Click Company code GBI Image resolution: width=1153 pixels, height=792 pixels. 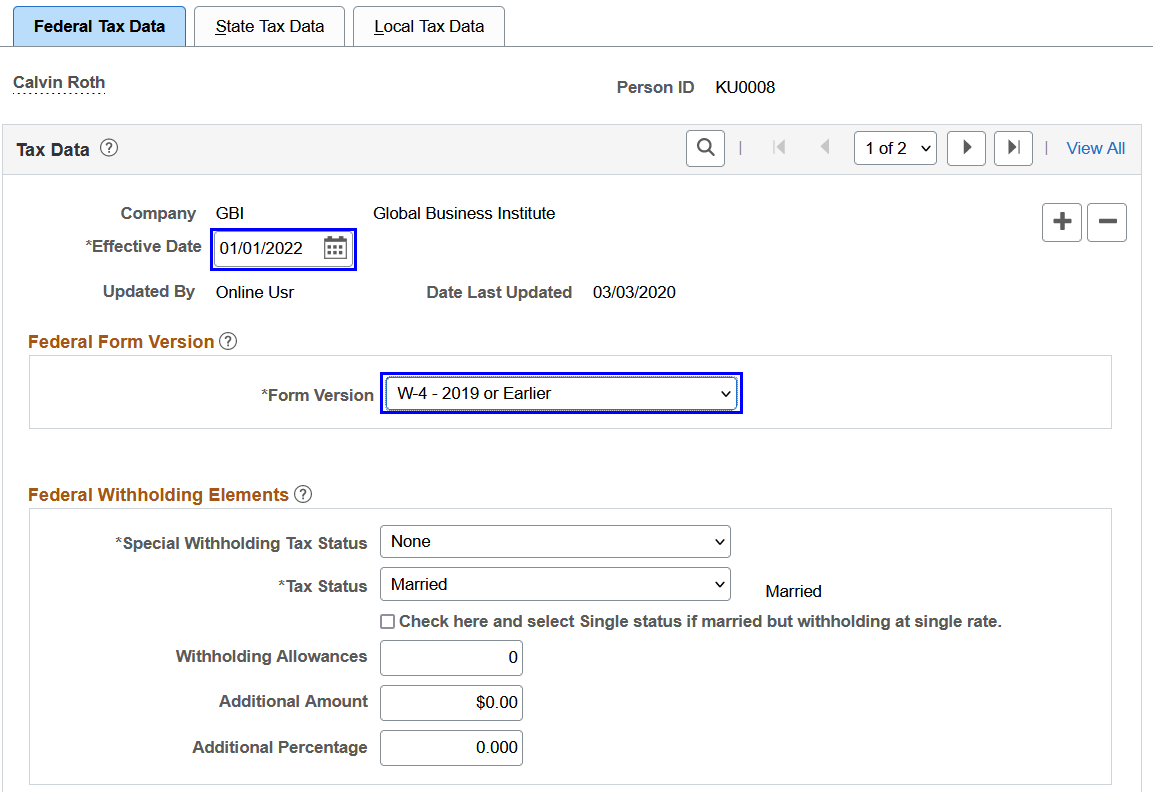[x=229, y=213]
